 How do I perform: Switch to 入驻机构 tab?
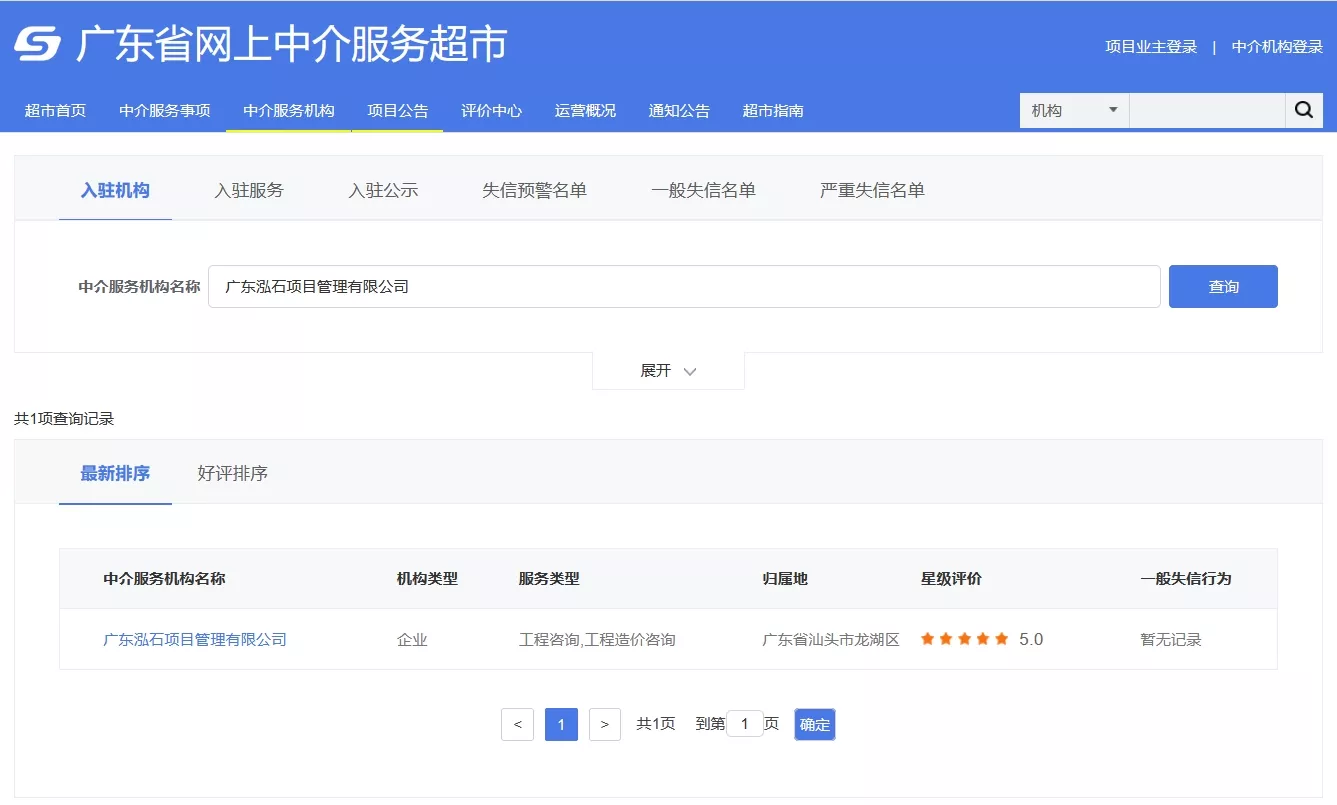click(115, 190)
